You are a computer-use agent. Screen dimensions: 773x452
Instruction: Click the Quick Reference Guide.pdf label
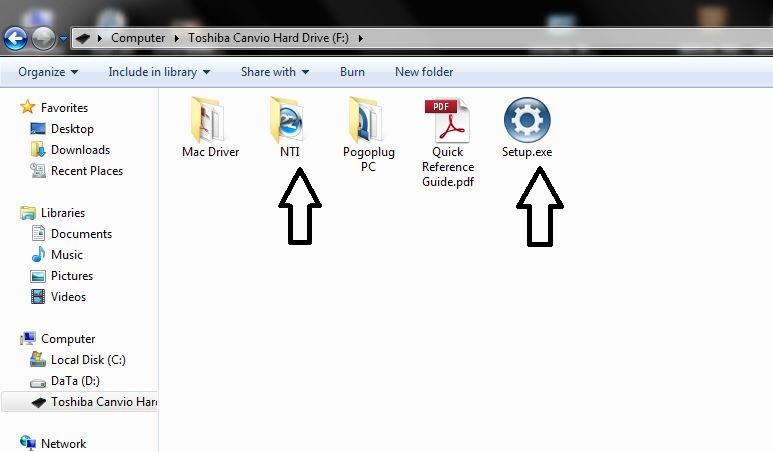(x=448, y=167)
